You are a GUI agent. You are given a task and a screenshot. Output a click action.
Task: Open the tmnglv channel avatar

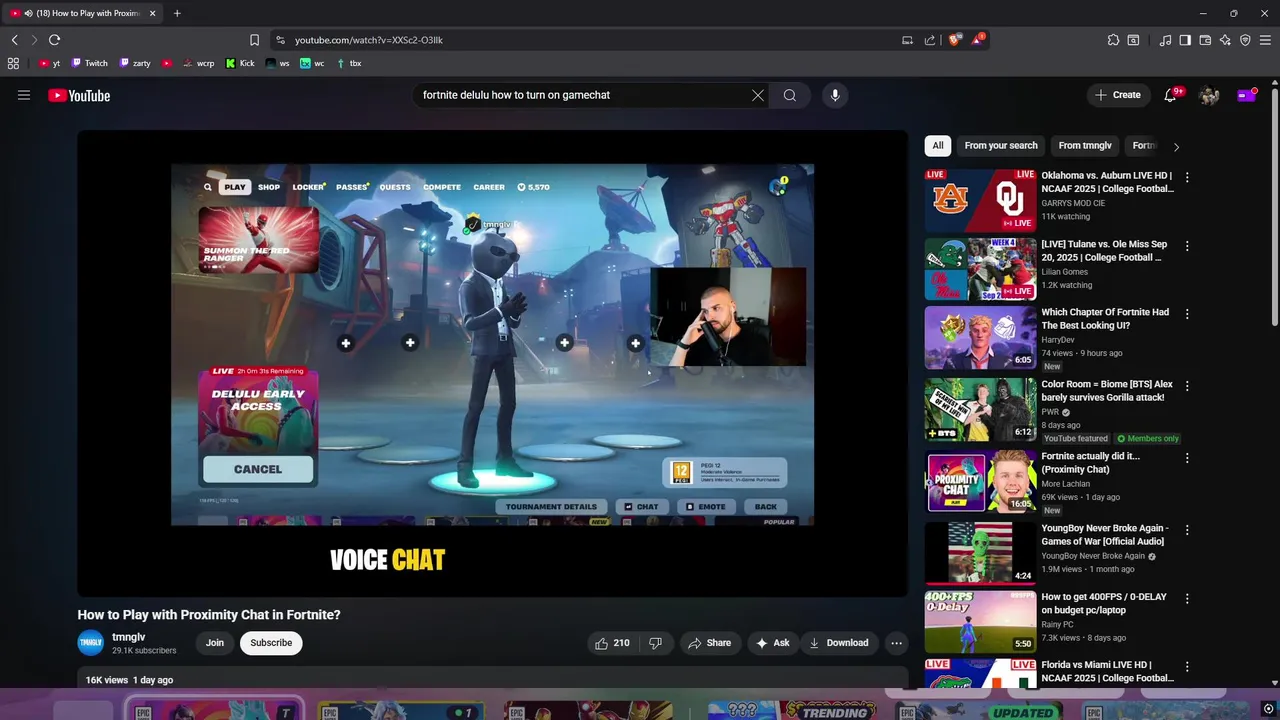pos(91,643)
